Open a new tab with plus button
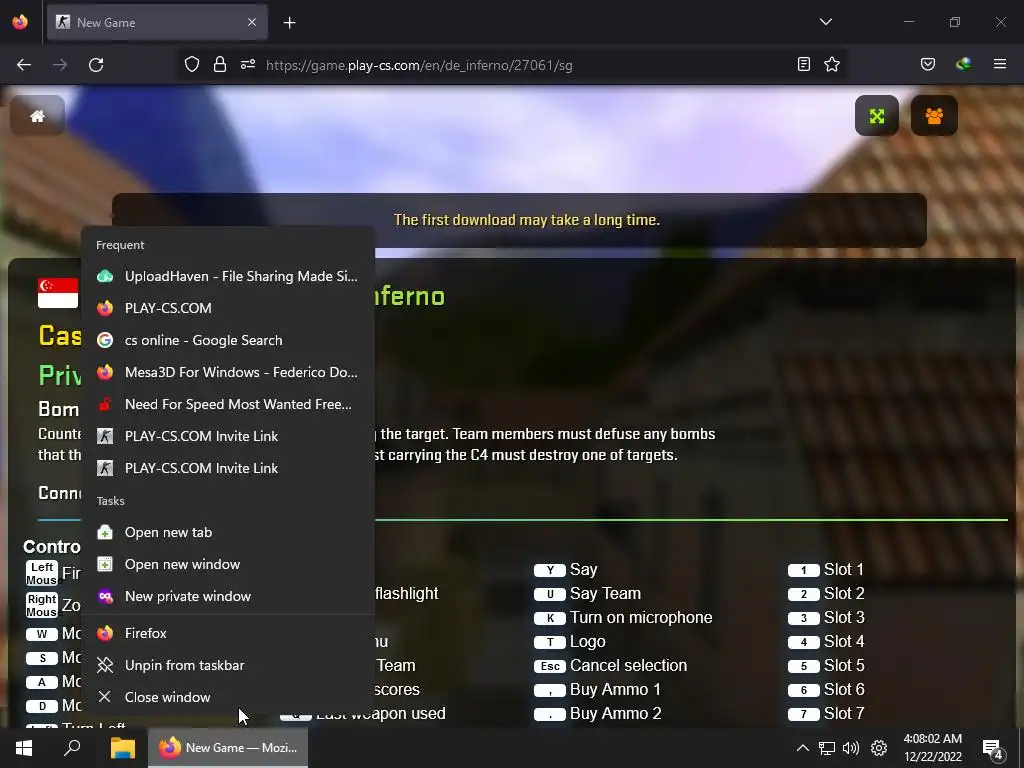This screenshot has height=768, width=1024. [289, 23]
